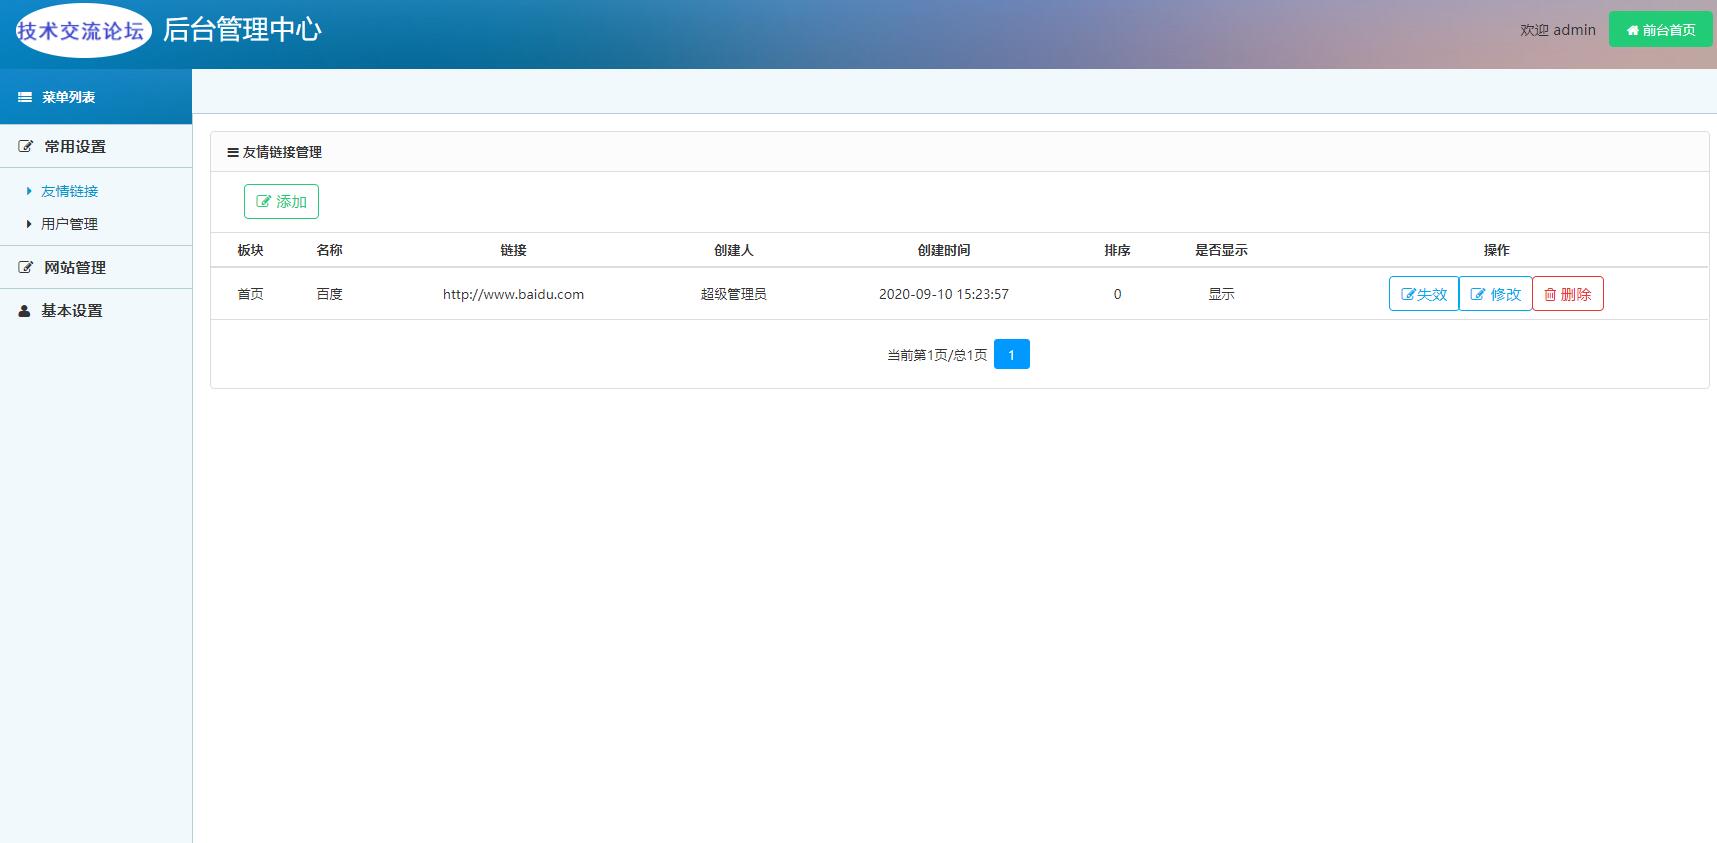Click the arrow beside 用户管理
The height and width of the screenshot is (843, 1717).
[x=29, y=224]
